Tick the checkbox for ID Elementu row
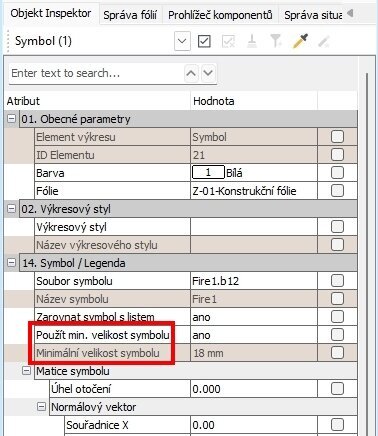This screenshot has width=378, height=436. (337, 155)
